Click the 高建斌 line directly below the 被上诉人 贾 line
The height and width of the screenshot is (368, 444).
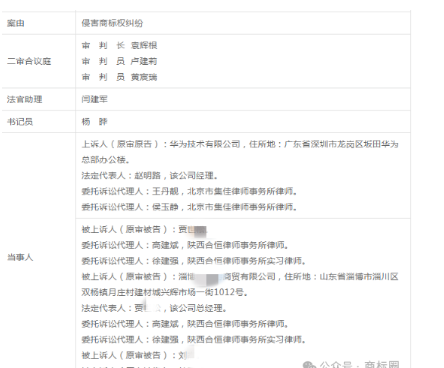point(185,245)
